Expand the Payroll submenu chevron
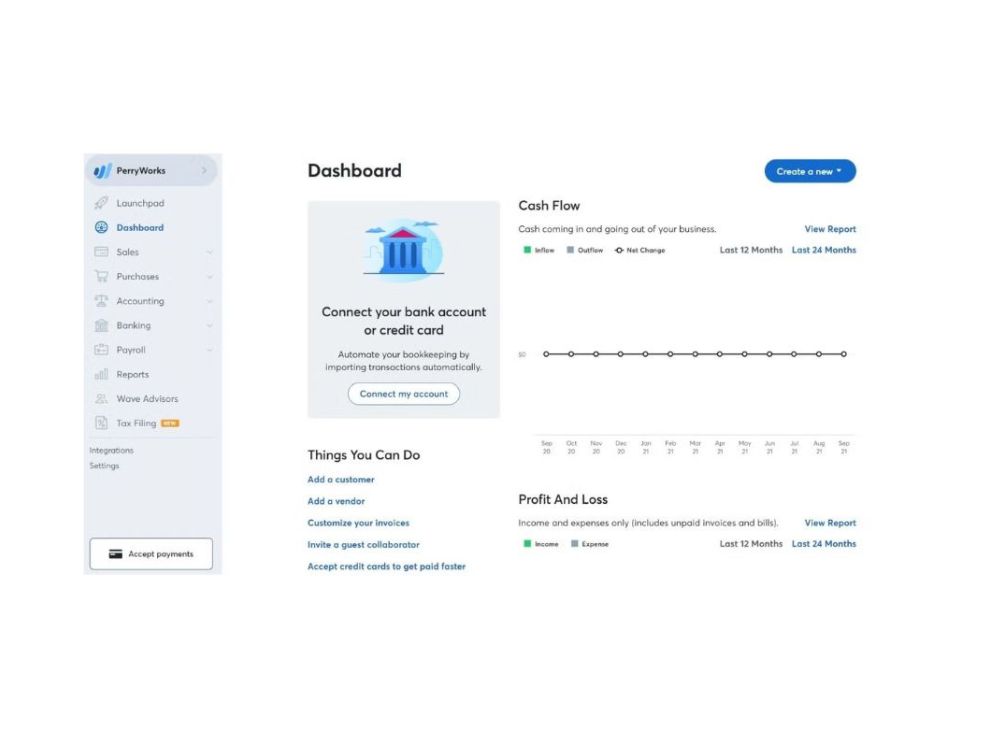The image size is (1000, 750). click(x=209, y=350)
